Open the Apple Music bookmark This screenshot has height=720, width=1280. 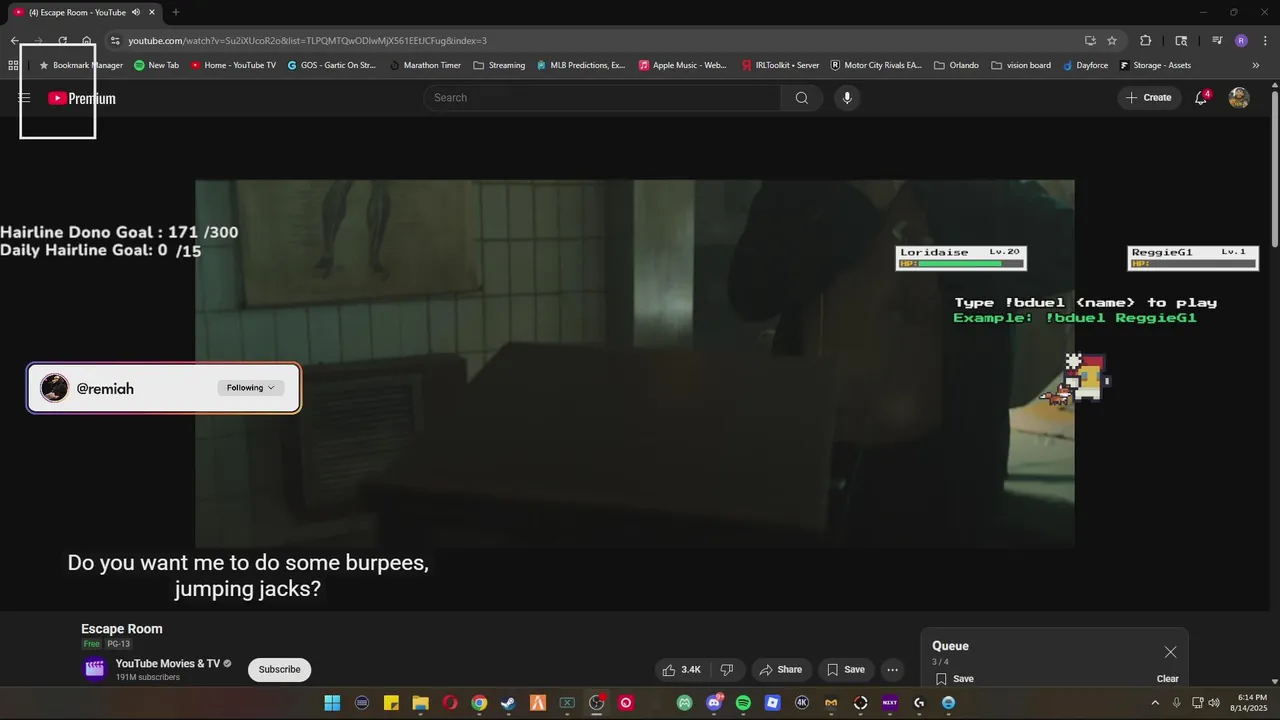pos(682,65)
